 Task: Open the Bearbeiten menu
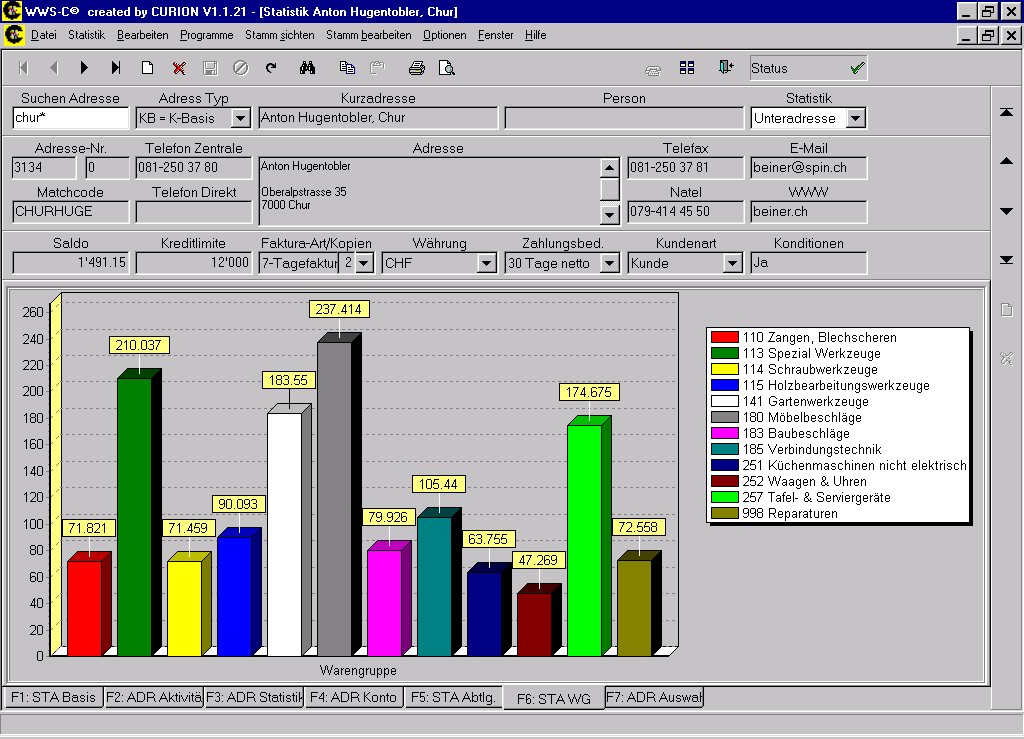click(142, 35)
